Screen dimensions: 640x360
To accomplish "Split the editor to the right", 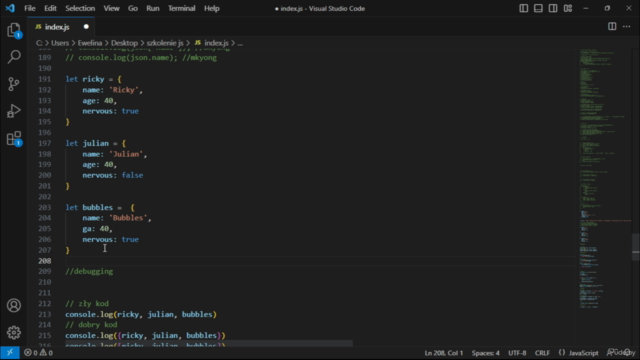I will pyautogui.click(x=612, y=27).
